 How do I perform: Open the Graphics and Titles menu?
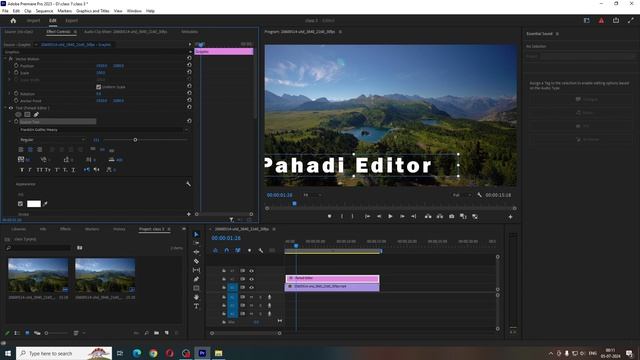(93, 11)
